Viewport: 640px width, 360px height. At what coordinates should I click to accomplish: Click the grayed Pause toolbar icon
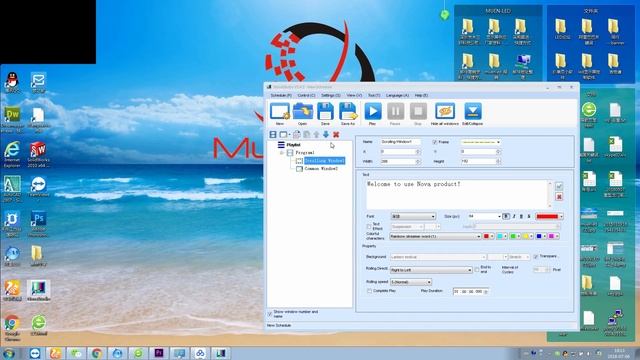click(395, 111)
